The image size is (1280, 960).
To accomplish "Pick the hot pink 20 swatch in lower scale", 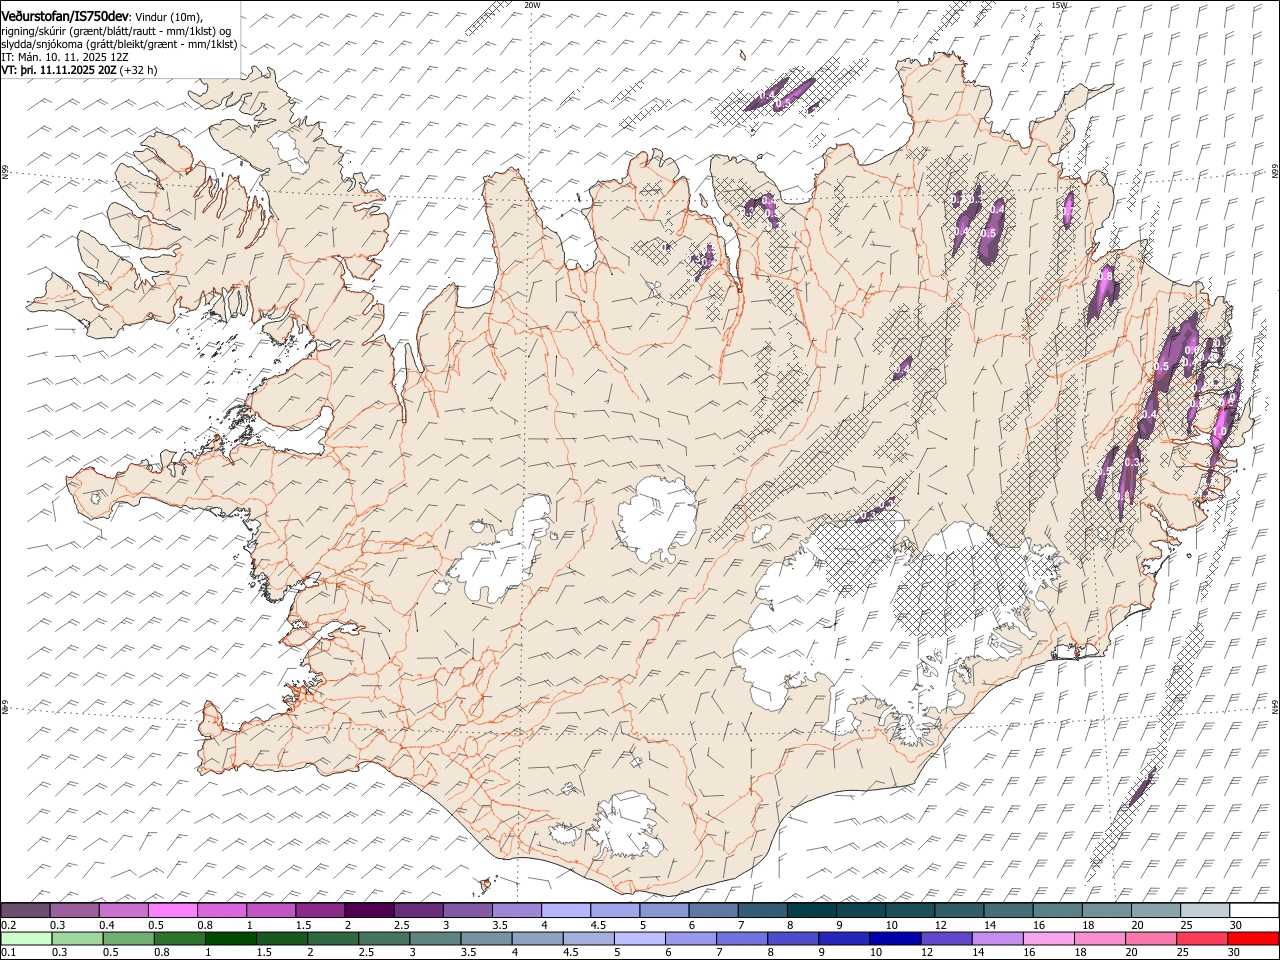I will pyautogui.click(x=1150, y=939).
